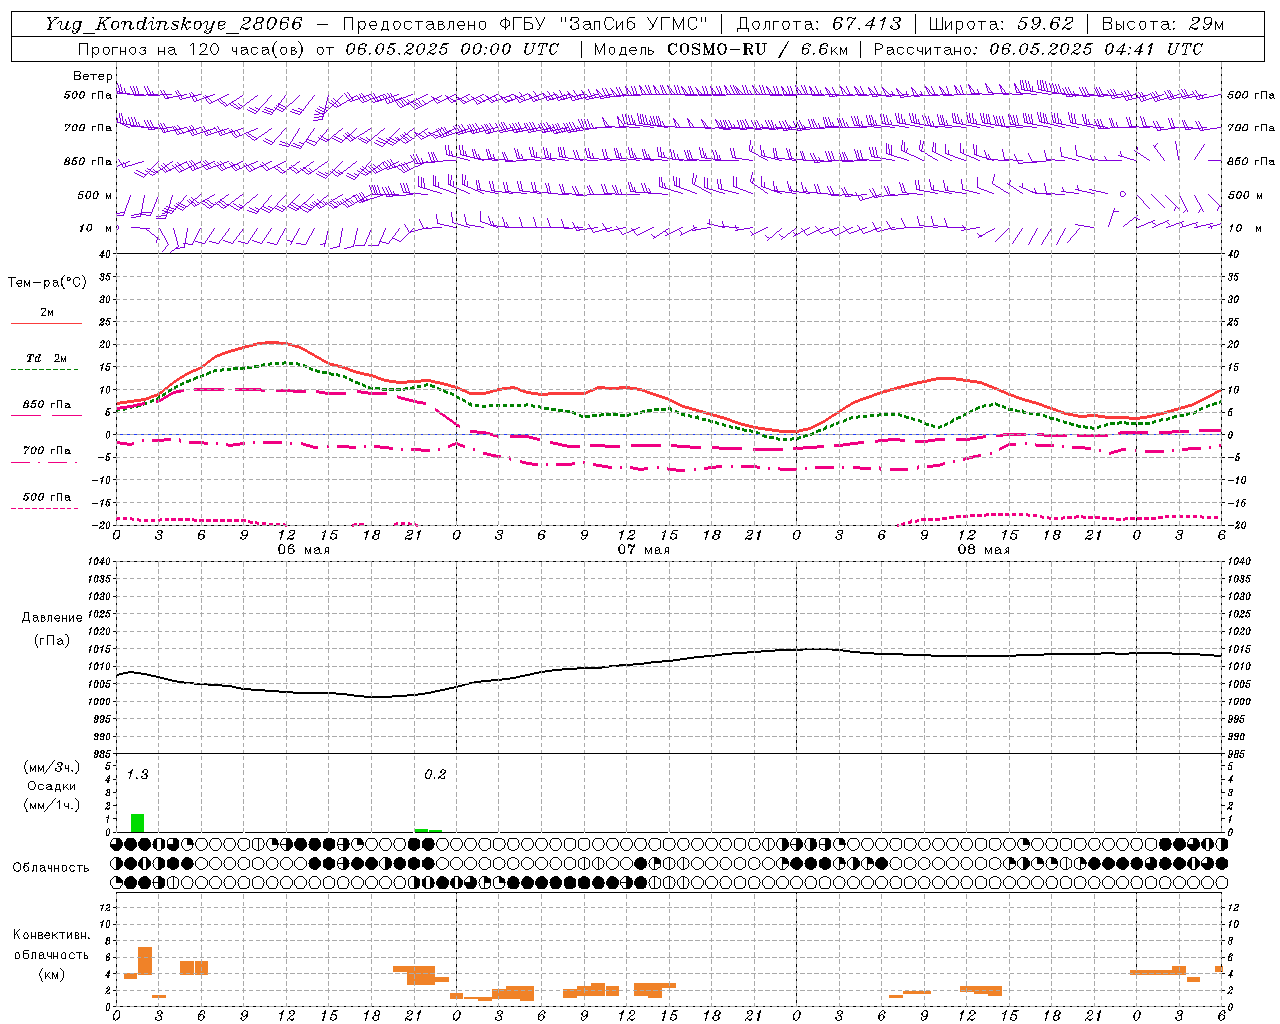1280x1024 pixels.
Task: Select the provider text "ЗапСиб УГМС"
Action: coord(634,24)
